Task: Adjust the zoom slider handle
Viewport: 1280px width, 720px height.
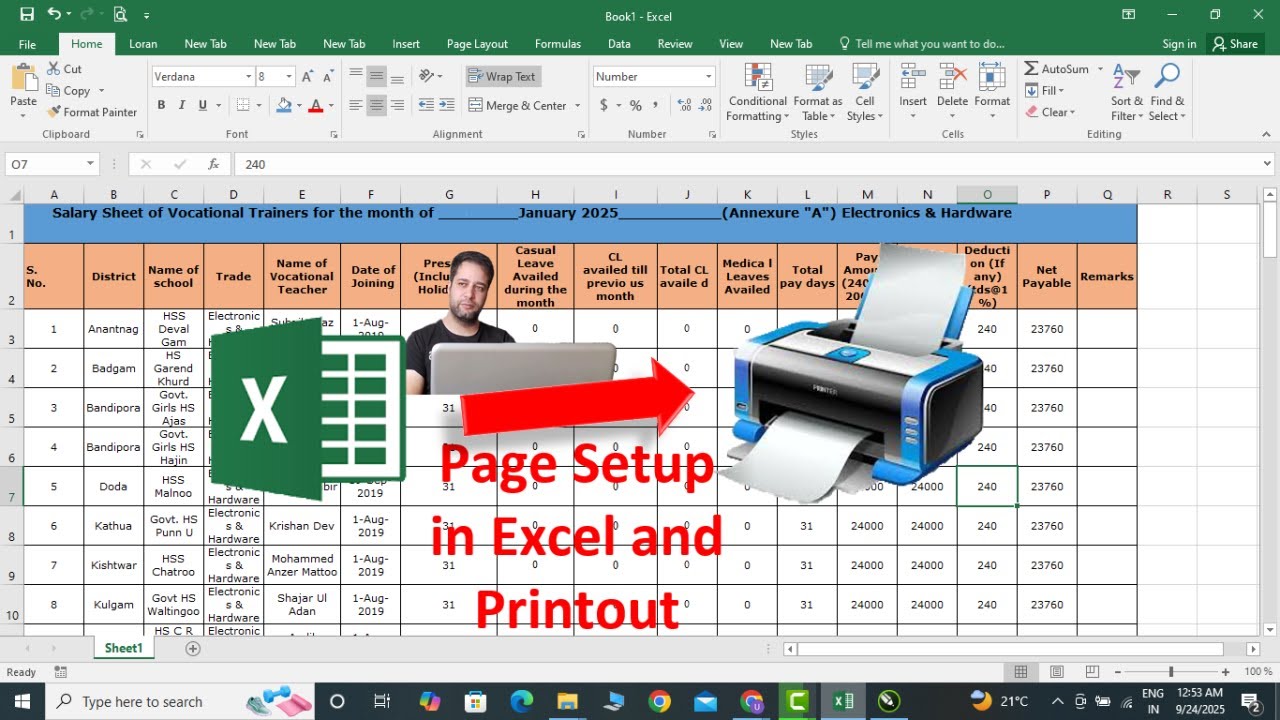Action: click(1171, 672)
